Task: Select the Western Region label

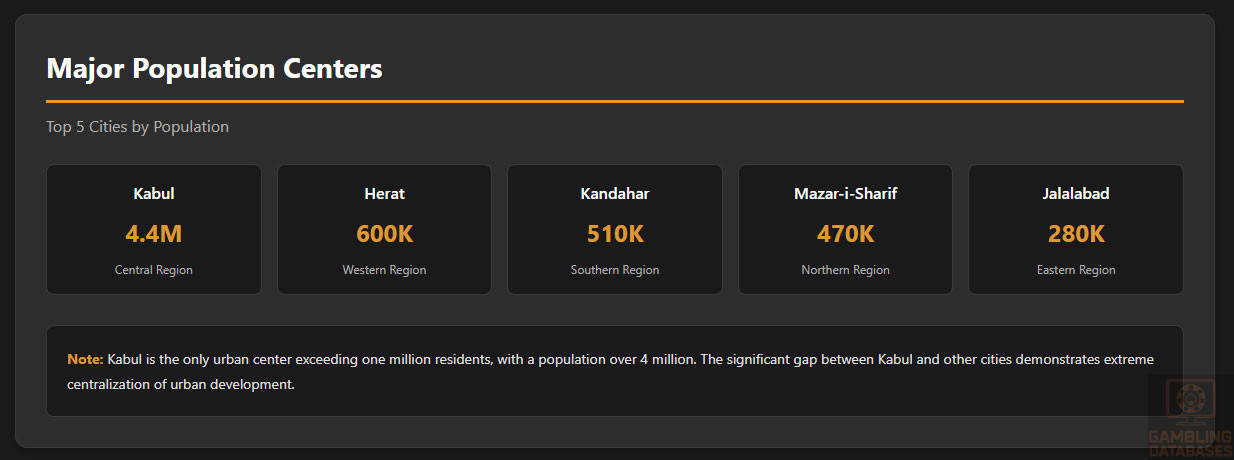Action: [384, 270]
